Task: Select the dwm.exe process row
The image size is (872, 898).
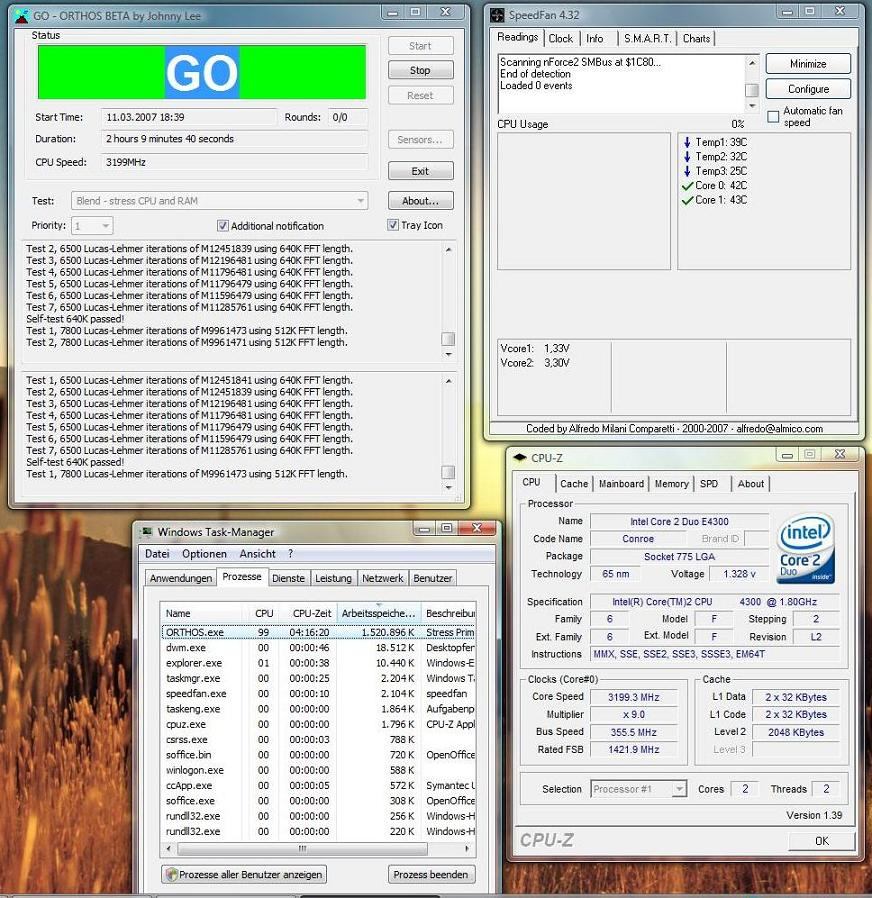Action: (318, 647)
